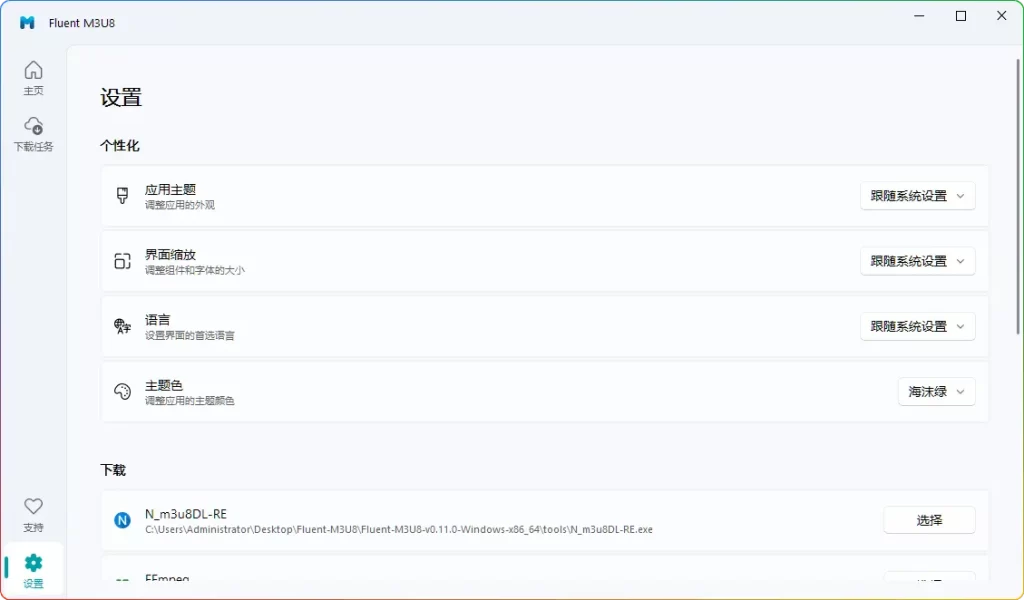Select the 设置 gear in sidebar

[33, 571]
